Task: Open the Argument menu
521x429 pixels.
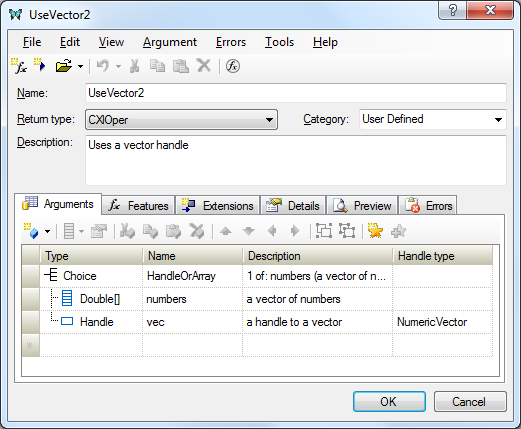Action: pos(170,42)
